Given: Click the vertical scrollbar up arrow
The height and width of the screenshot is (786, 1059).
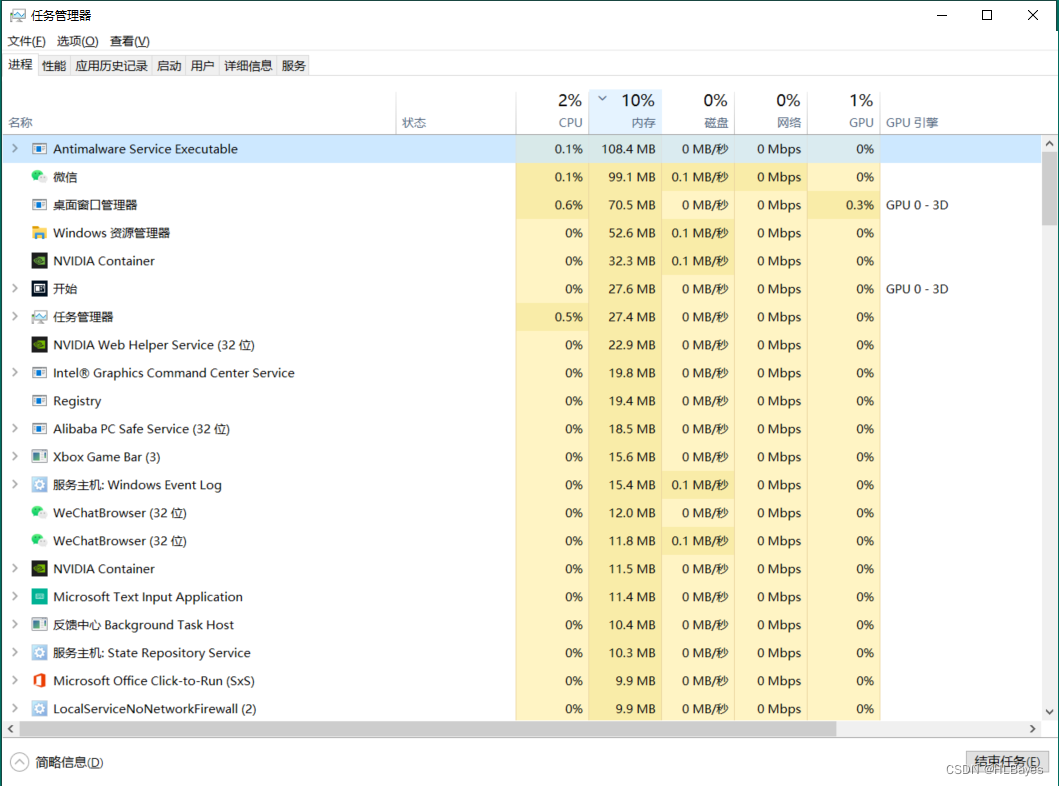Looking at the screenshot, I should point(1049,144).
